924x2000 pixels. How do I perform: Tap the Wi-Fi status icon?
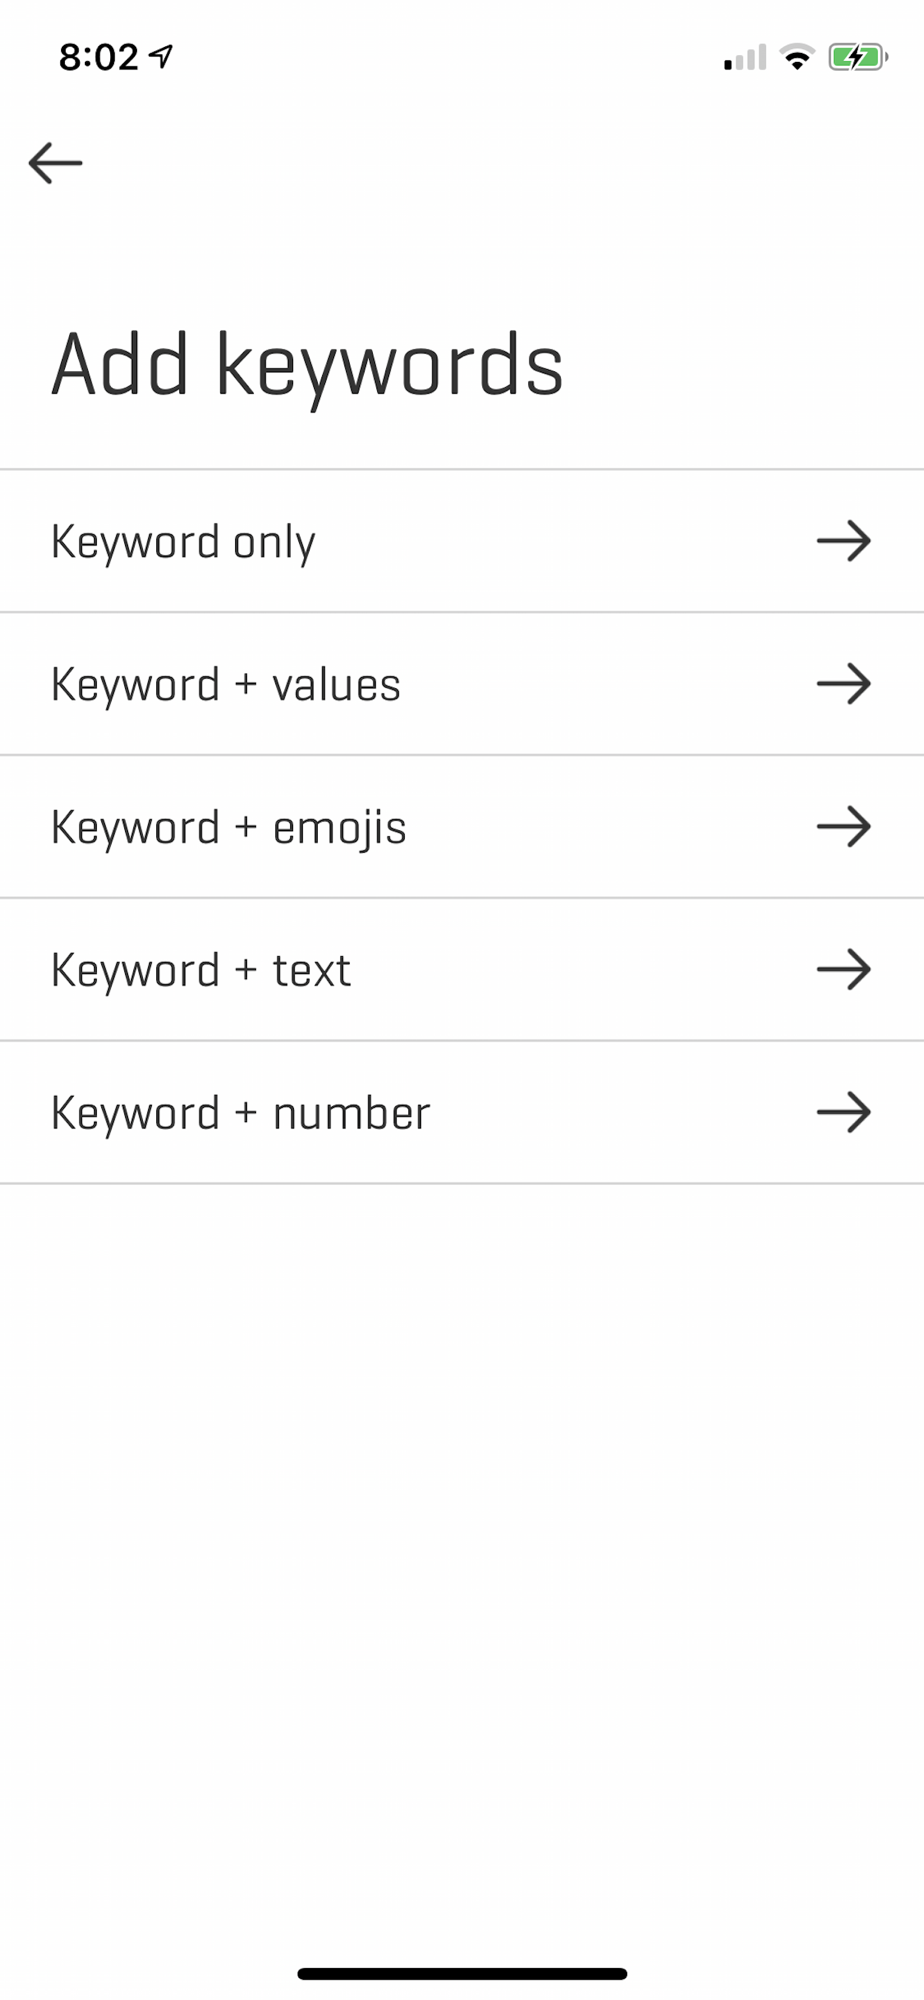tap(797, 57)
